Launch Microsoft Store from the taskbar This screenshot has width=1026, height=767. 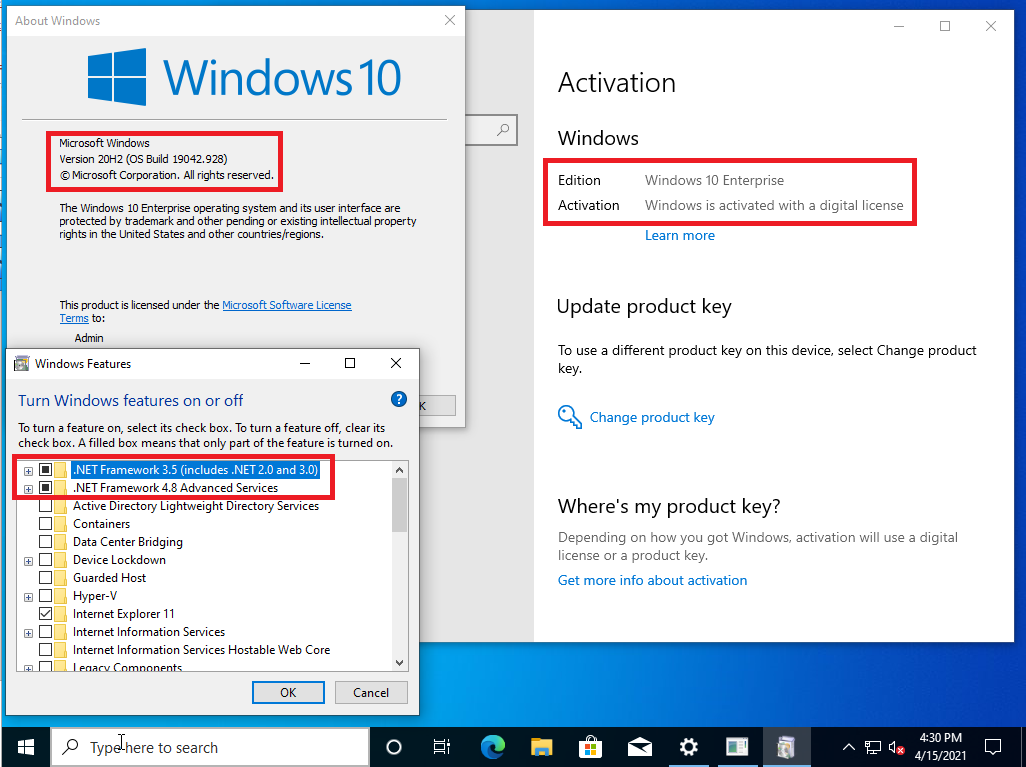tap(591, 747)
